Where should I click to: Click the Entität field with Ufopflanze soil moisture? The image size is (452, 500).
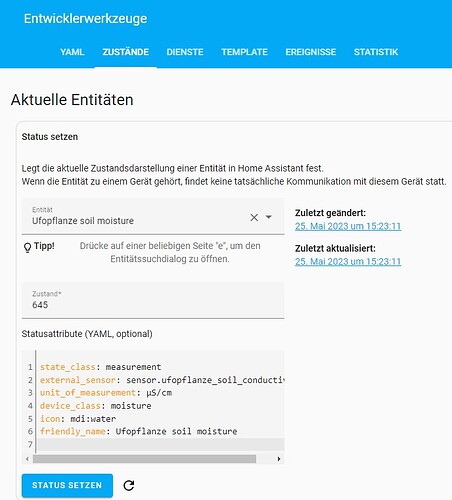pyautogui.click(x=153, y=216)
